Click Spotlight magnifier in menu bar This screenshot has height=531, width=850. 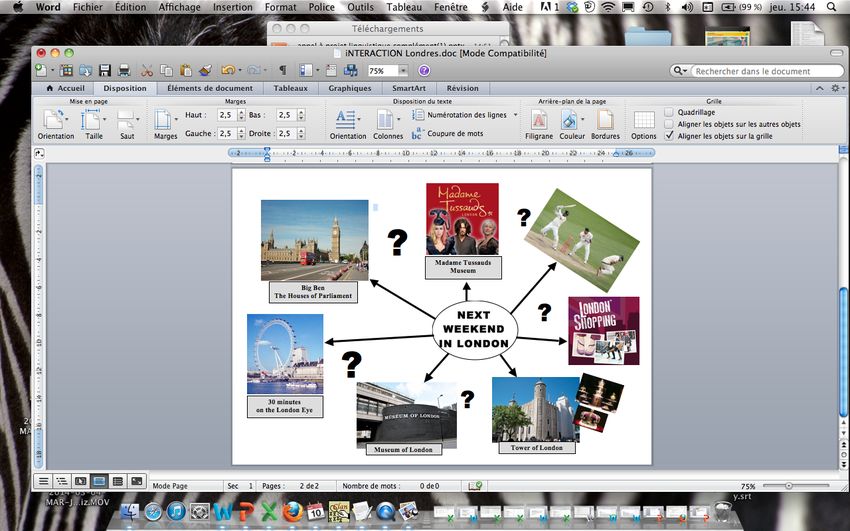831,7
